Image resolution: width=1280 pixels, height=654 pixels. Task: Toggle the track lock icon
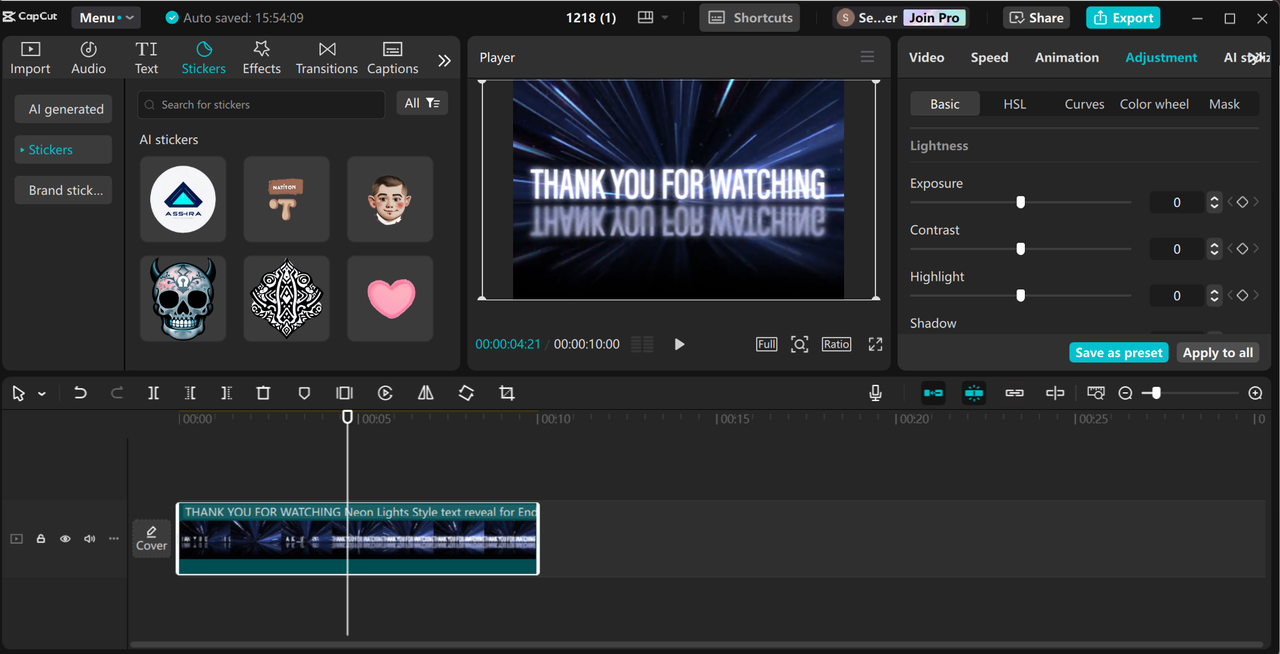41,539
